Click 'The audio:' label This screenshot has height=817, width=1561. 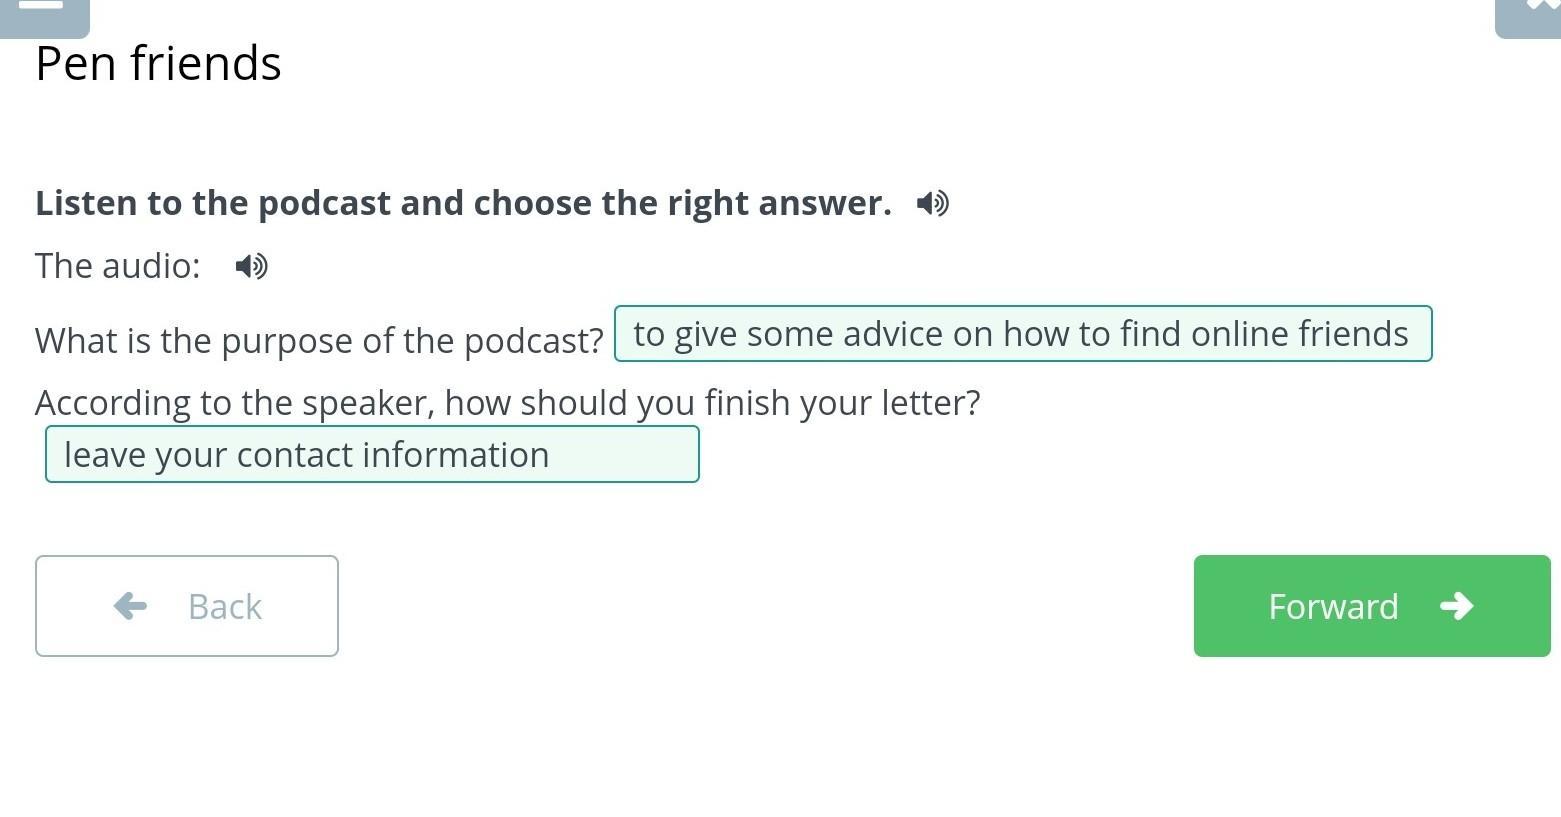pyautogui.click(x=118, y=266)
